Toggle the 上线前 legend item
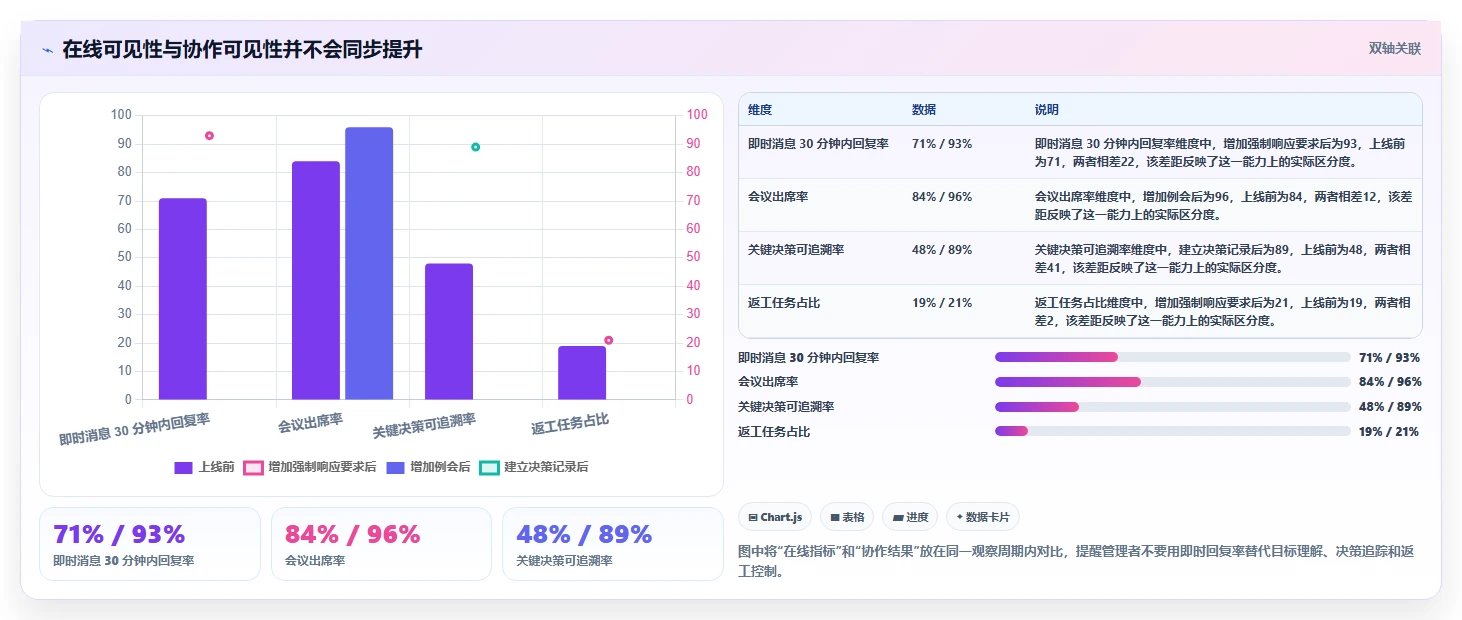This screenshot has height=620, width=1462. [204, 467]
